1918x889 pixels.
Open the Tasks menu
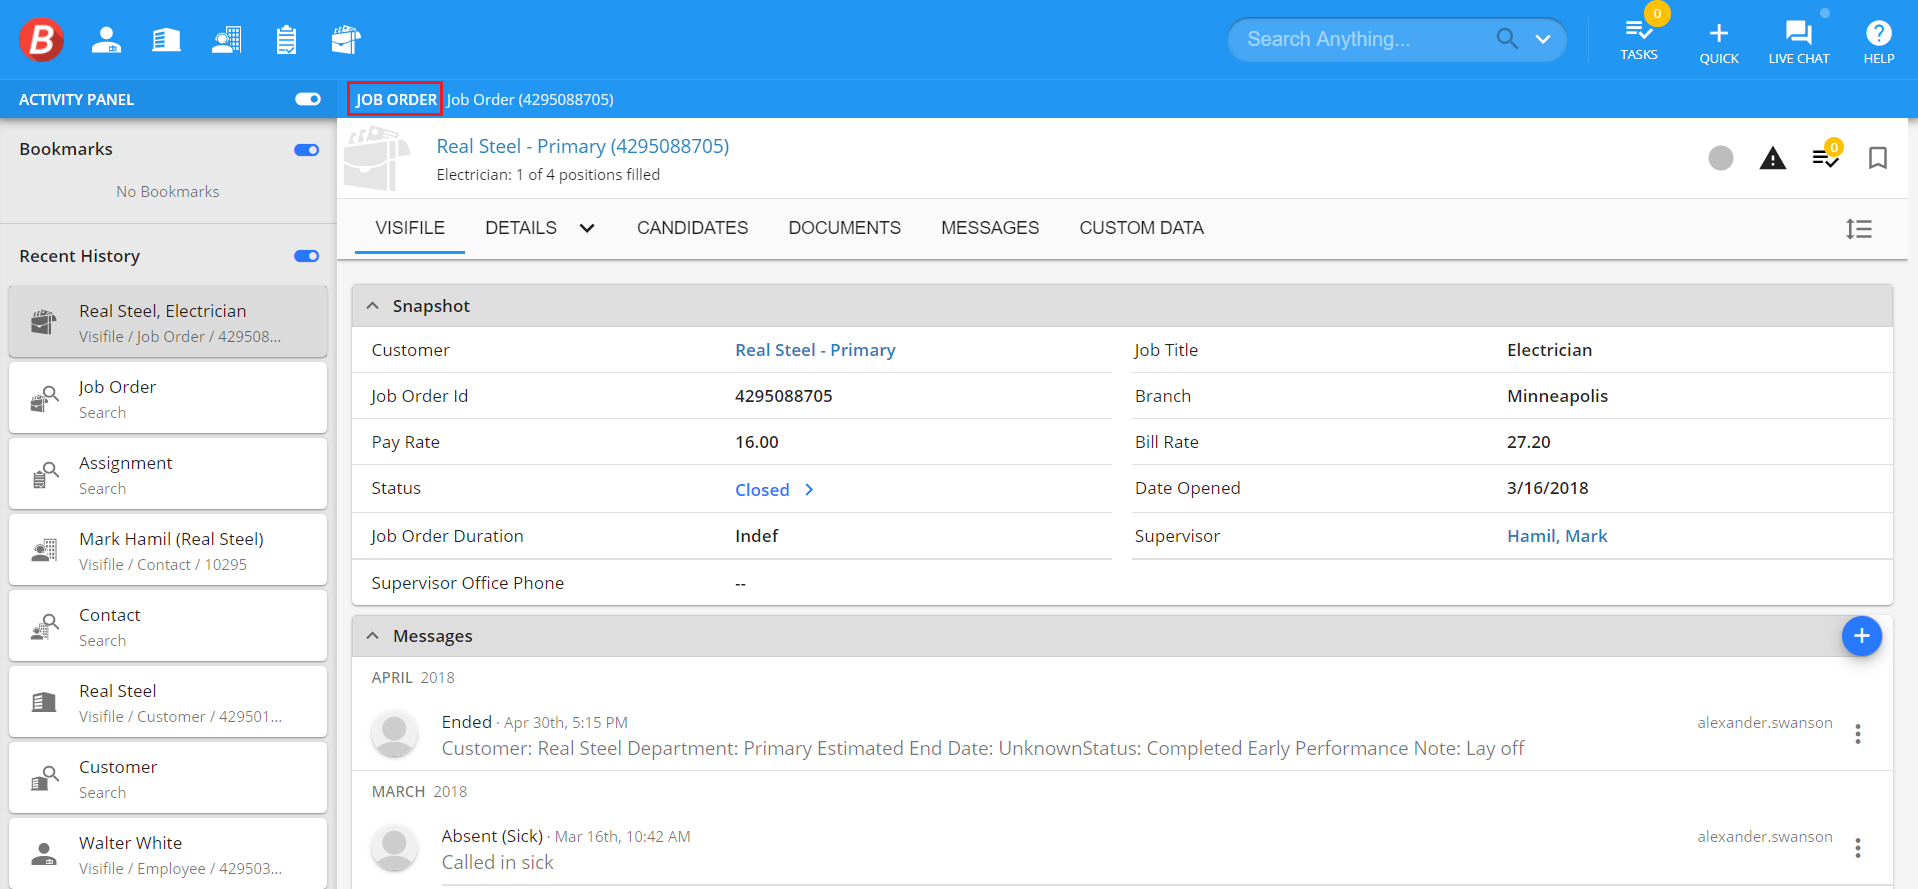1639,40
